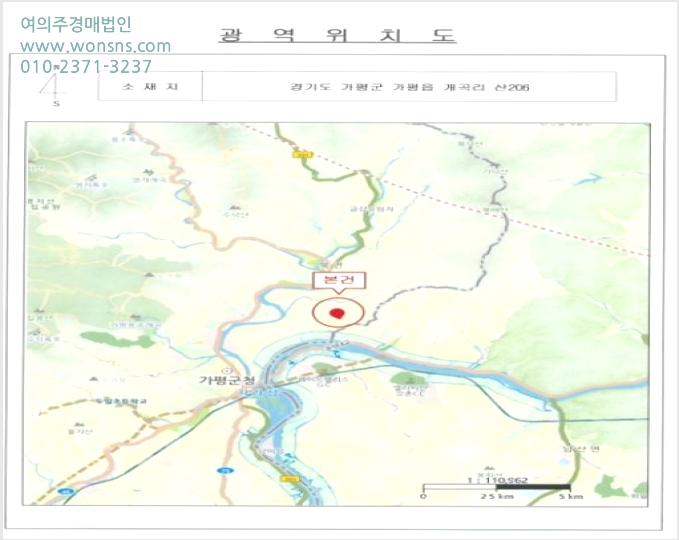
Task: Click the north arrow compass symbol
Action: [54, 87]
